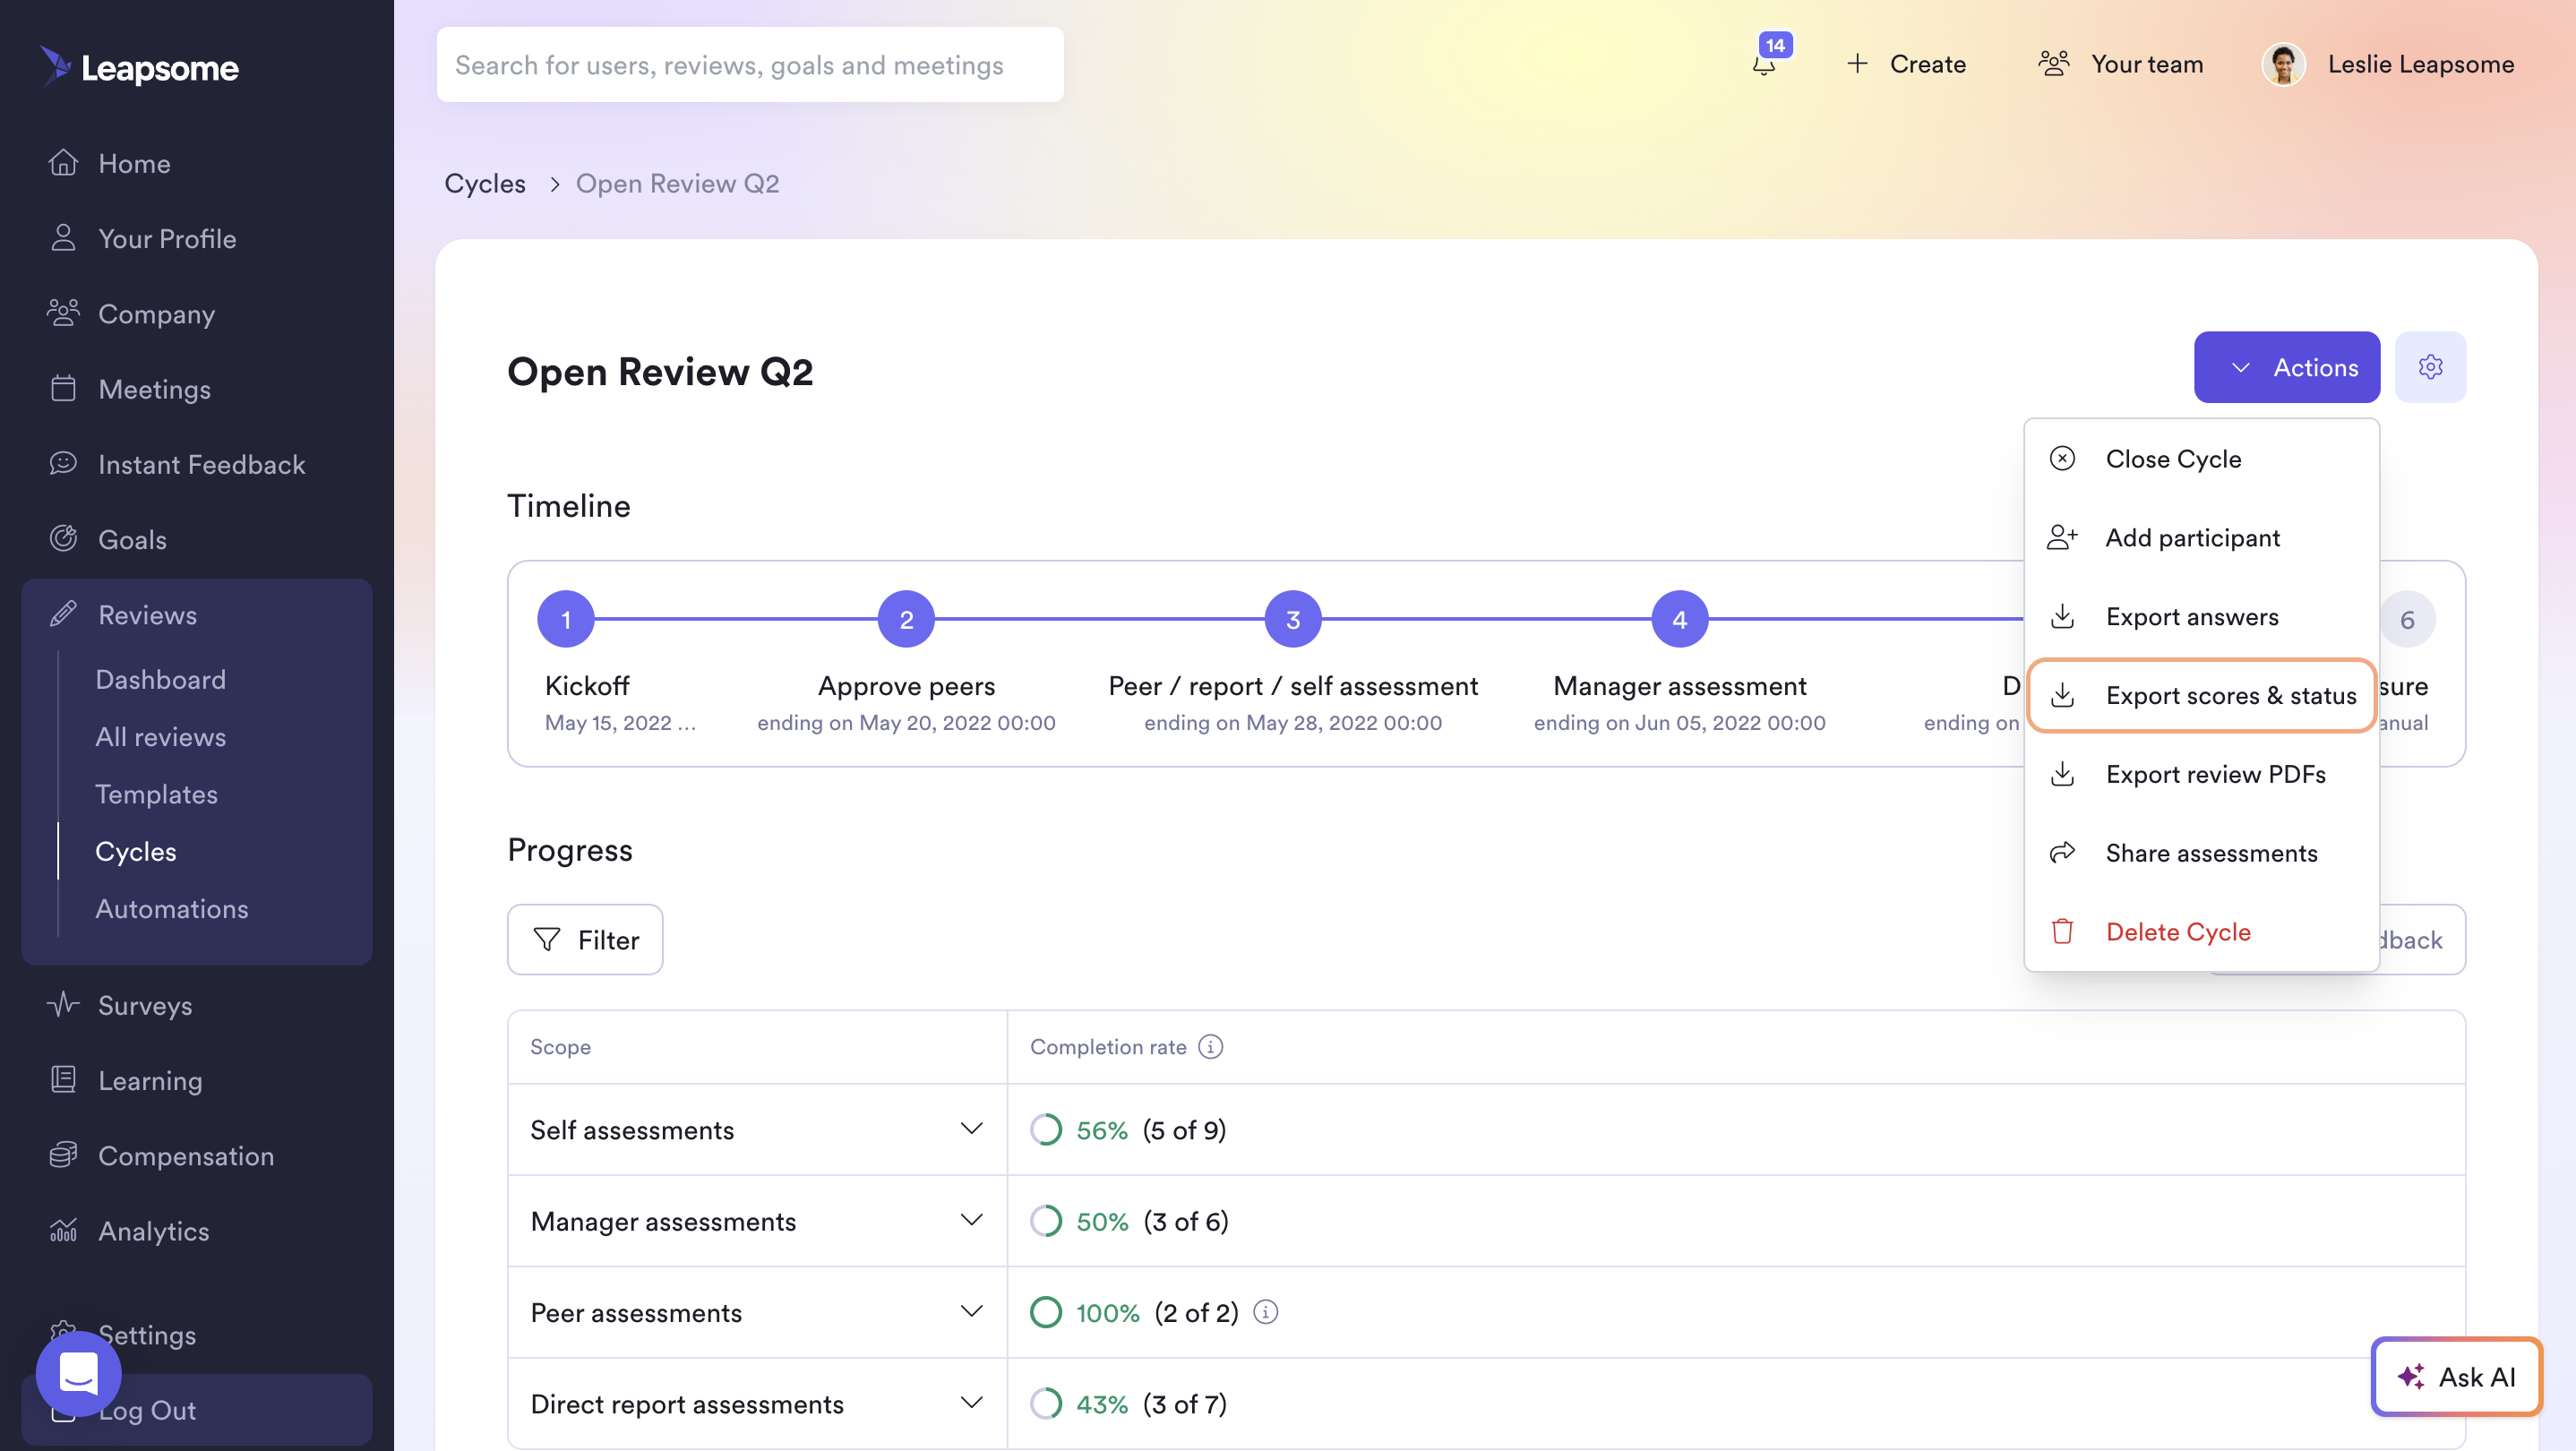Click the Leapsome logo
The height and width of the screenshot is (1451, 2576).
tap(139, 67)
